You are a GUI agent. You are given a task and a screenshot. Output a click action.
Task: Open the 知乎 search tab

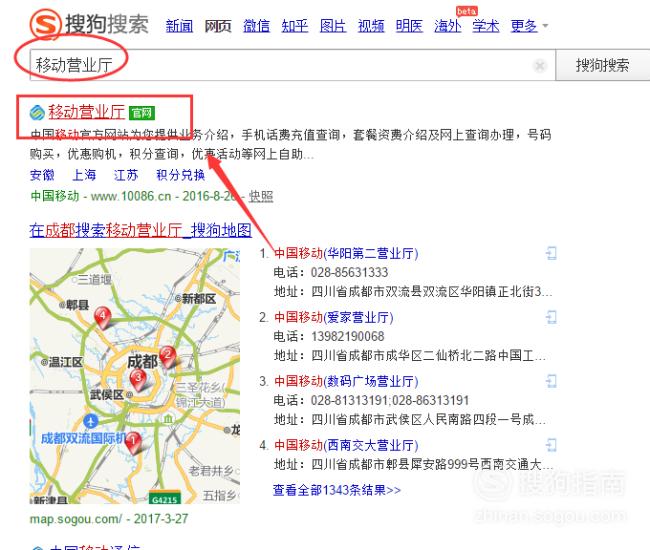coord(294,26)
